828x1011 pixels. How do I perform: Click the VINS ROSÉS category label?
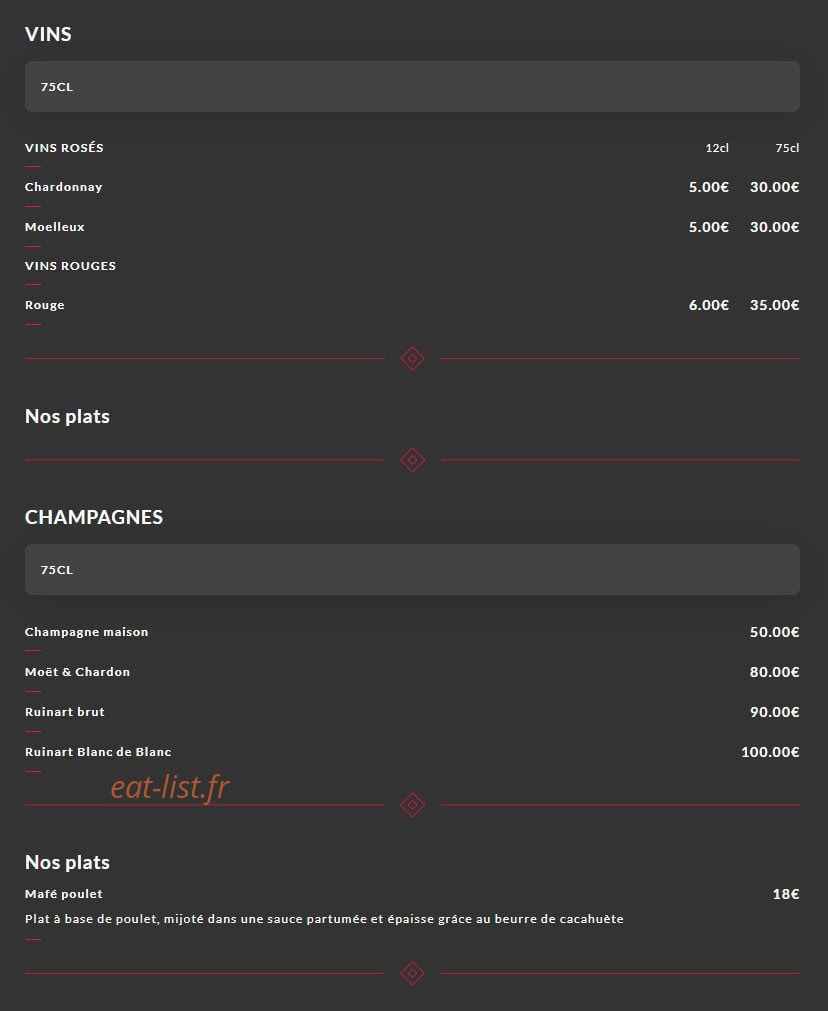(x=64, y=148)
